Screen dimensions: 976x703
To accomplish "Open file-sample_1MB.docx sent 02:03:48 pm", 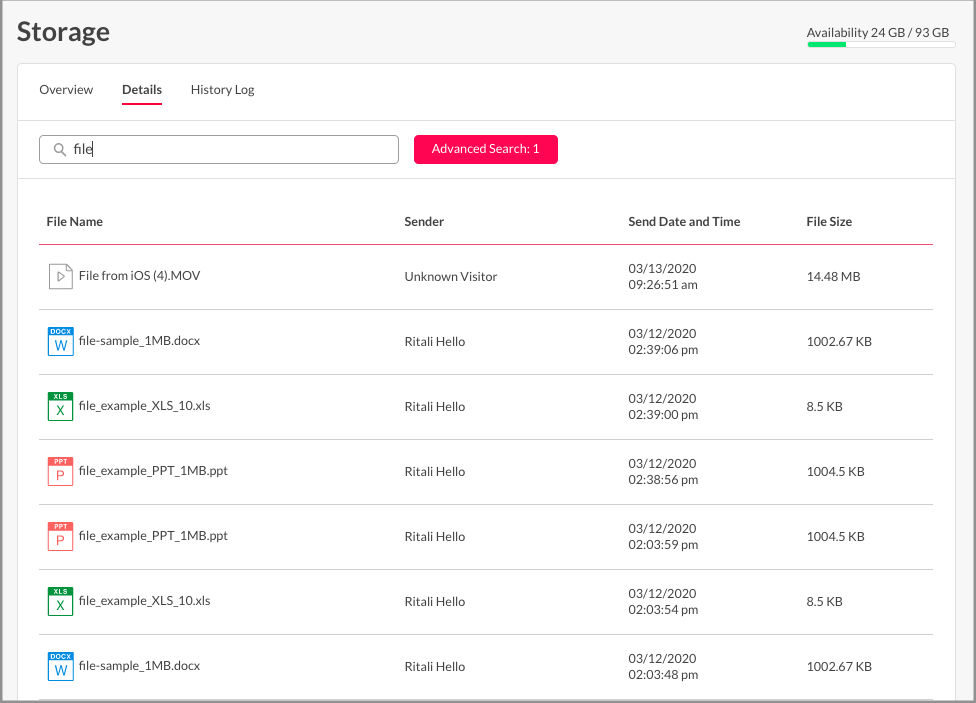I will 139,666.
